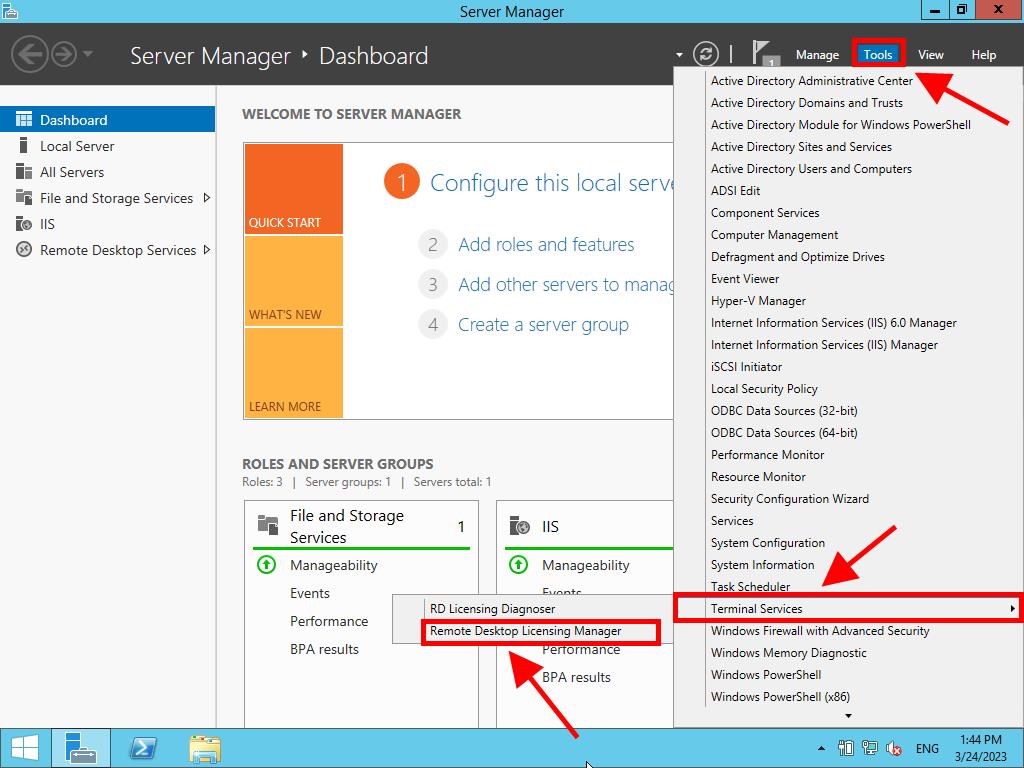The image size is (1024, 768).
Task: Open Events under File and Storage Services
Action: point(310,593)
